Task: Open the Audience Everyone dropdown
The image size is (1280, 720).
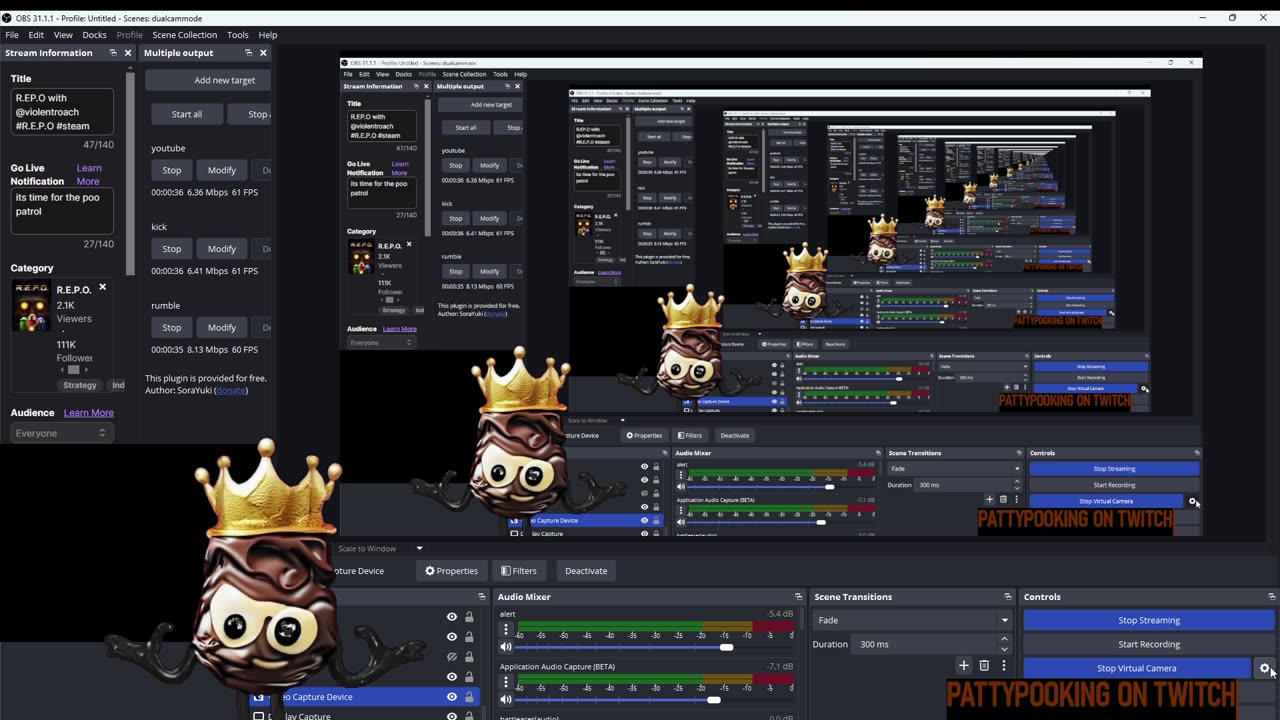Action: pos(60,433)
